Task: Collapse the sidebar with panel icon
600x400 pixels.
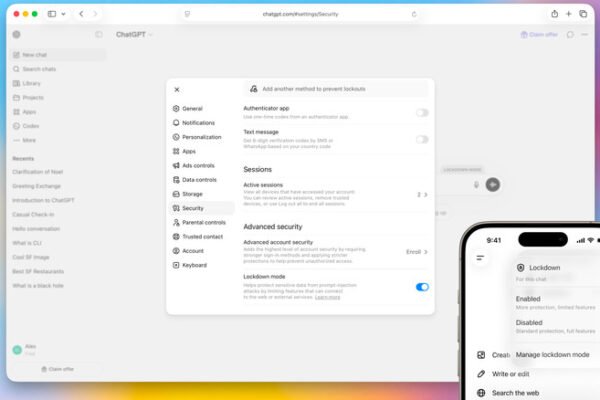Action: [99, 34]
